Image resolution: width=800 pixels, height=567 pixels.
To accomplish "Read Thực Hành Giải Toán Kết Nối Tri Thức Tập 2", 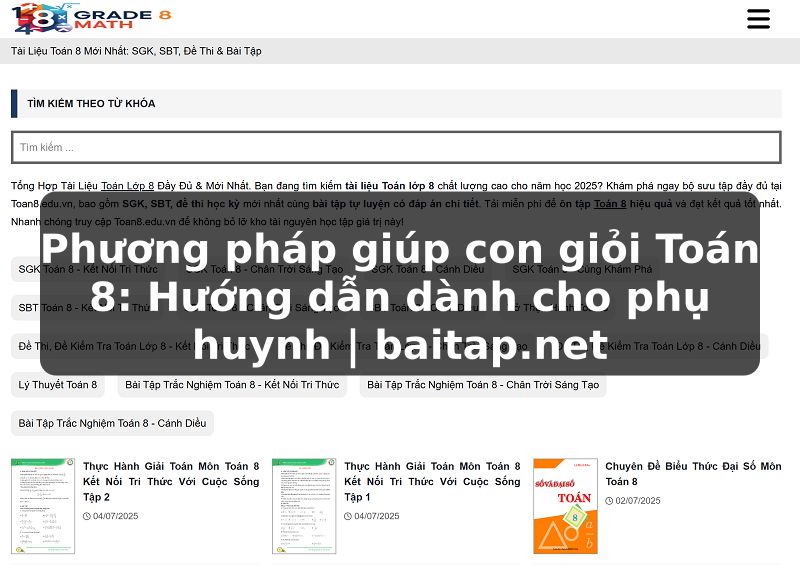I will tap(171, 481).
